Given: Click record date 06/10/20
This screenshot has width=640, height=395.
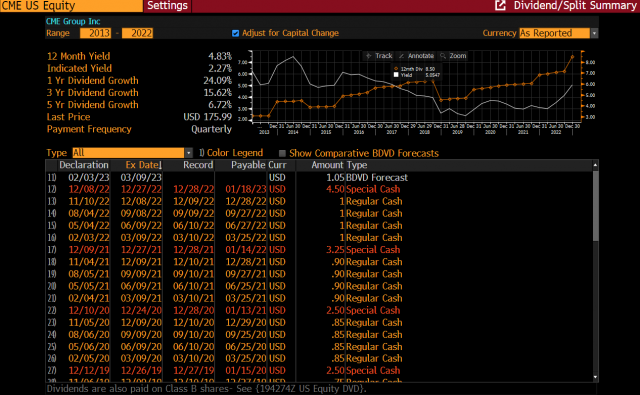Looking at the screenshot, I should point(193,347).
